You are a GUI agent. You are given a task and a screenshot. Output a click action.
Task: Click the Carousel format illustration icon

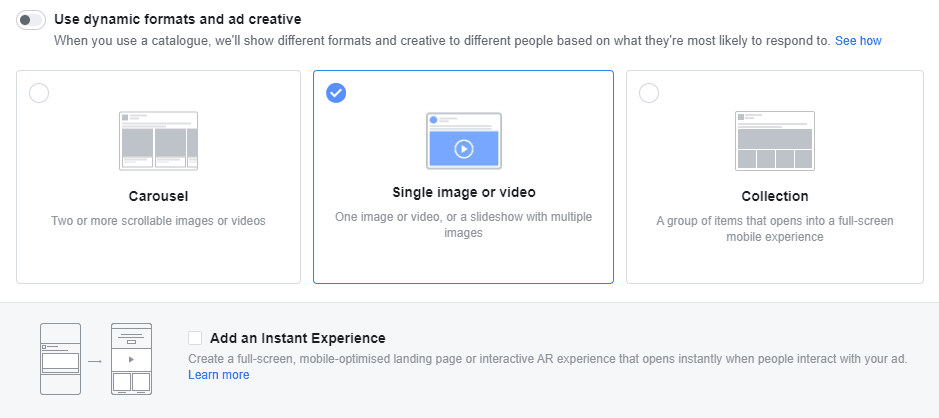158,140
